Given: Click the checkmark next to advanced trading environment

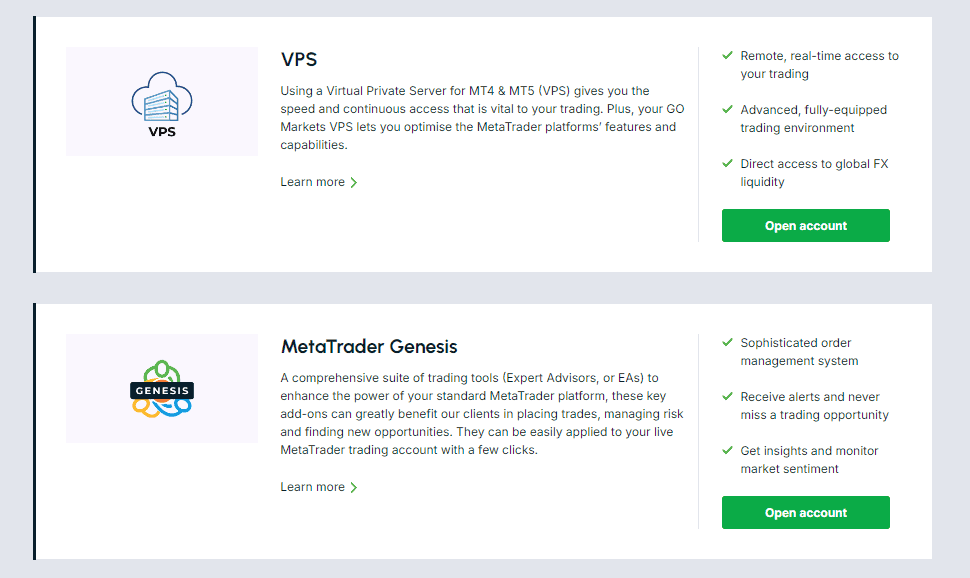Looking at the screenshot, I should click(x=728, y=109).
